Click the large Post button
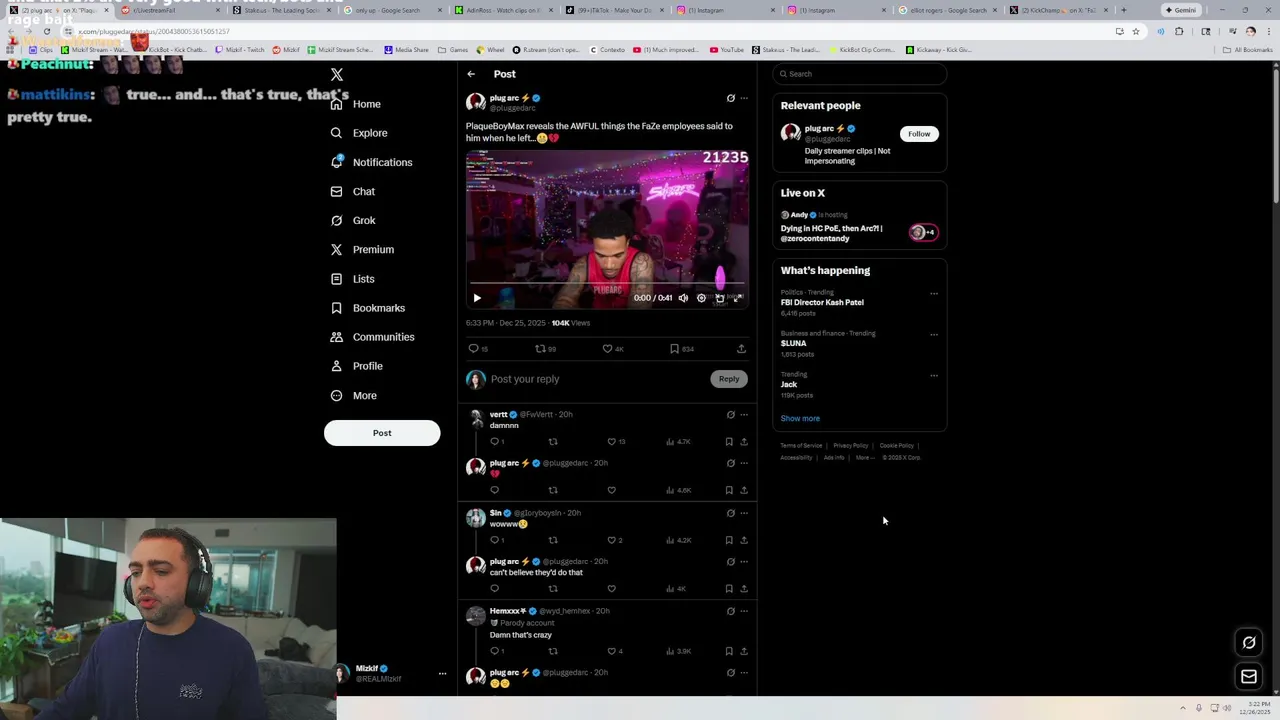Screen dimensions: 1280x720 382,433
